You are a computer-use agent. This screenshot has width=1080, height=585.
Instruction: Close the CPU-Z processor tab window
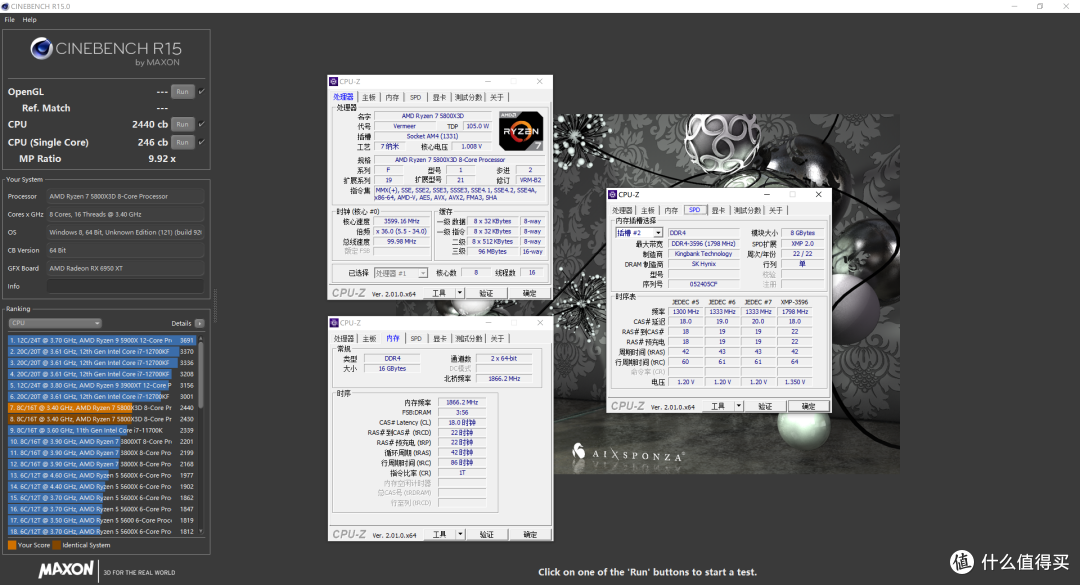click(539, 81)
